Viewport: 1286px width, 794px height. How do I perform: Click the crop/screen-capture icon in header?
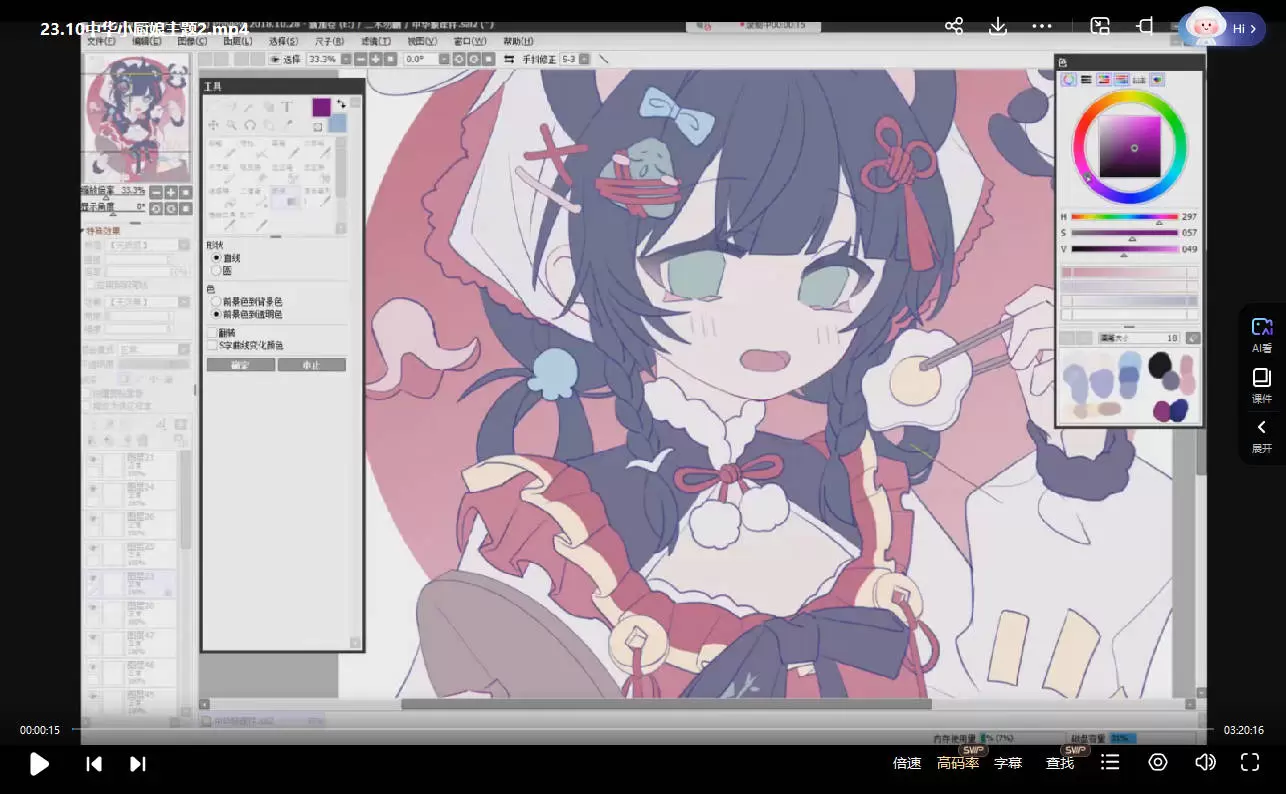coord(1146,26)
